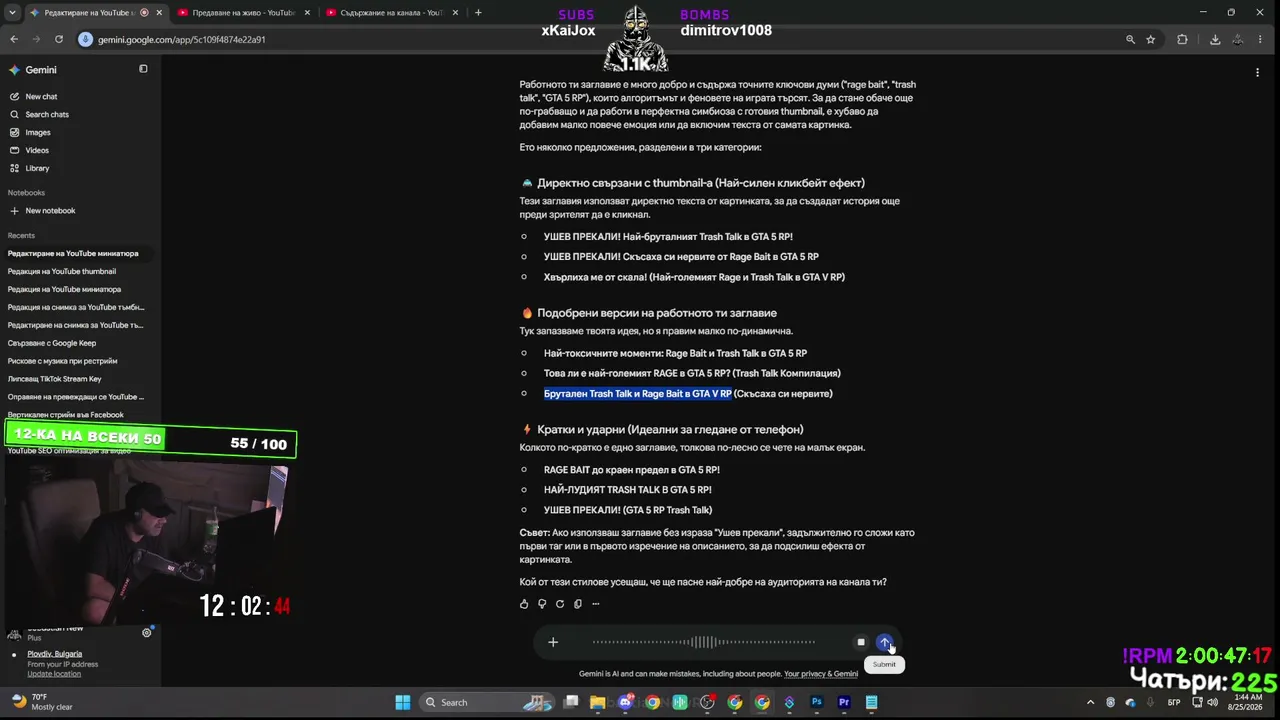
Task: Open recent chat 'Редакция на YouTube миниатюра'
Action: (64, 289)
